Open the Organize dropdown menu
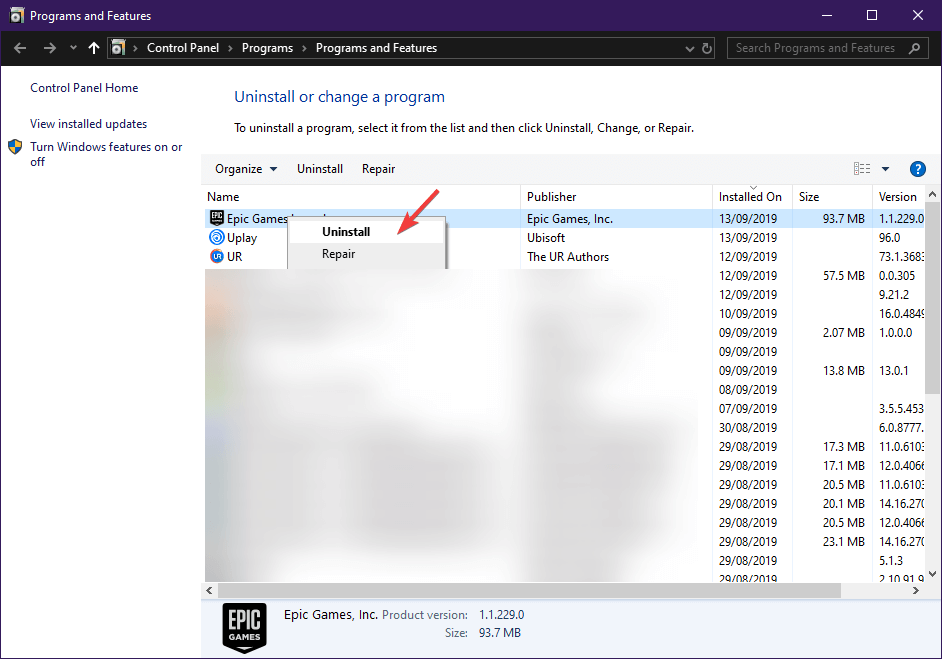The image size is (942, 659). (x=246, y=169)
